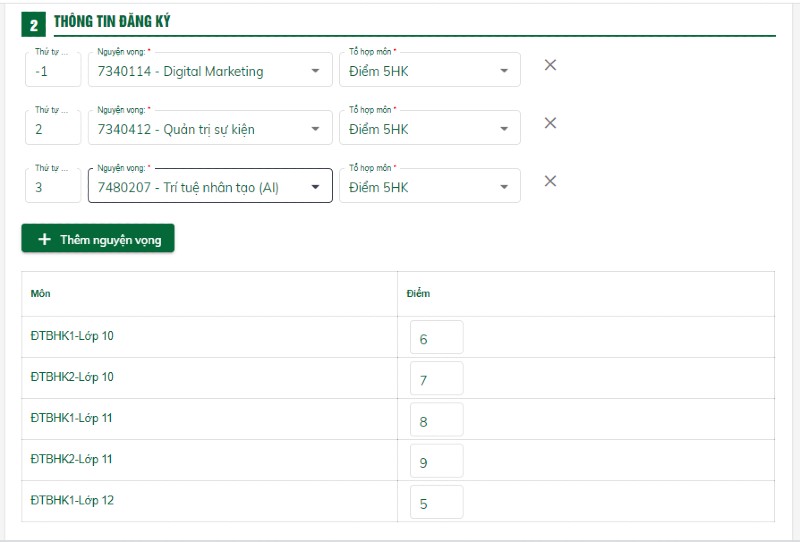Open the Digital Marketing nguyện vọng dropdown

(x=210, y=70)
